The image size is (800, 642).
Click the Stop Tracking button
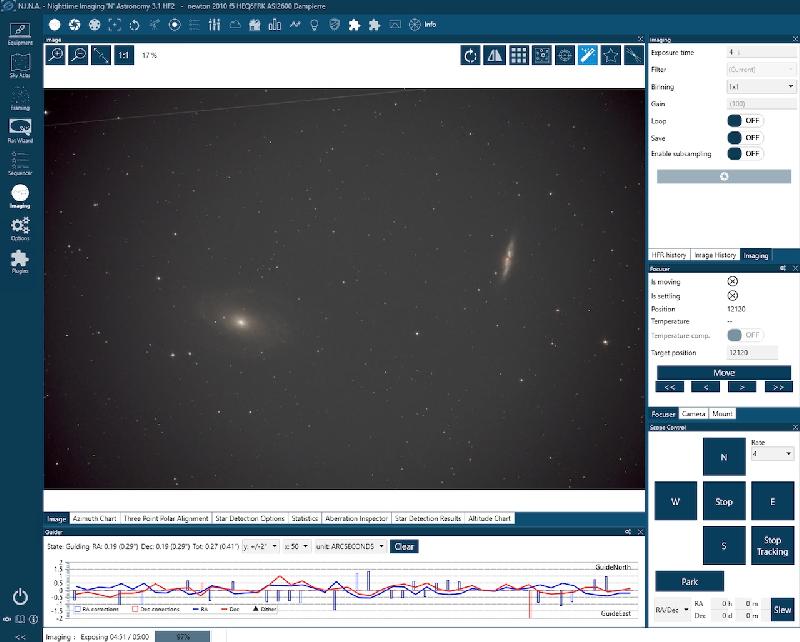point(772,545)
